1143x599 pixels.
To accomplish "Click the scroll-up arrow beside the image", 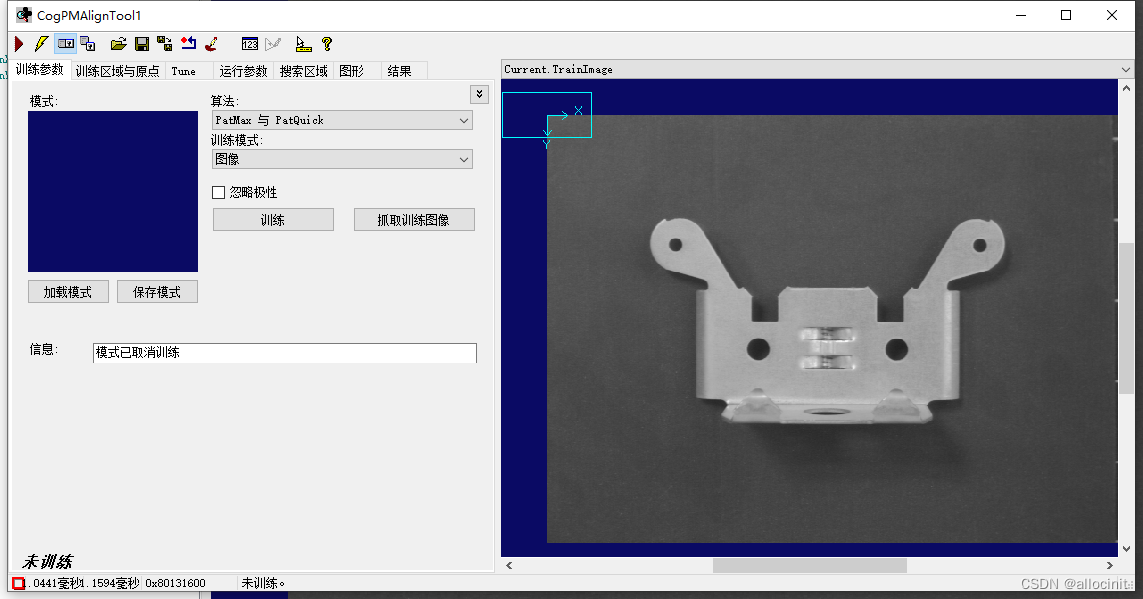I will (x=1126, y=87).
